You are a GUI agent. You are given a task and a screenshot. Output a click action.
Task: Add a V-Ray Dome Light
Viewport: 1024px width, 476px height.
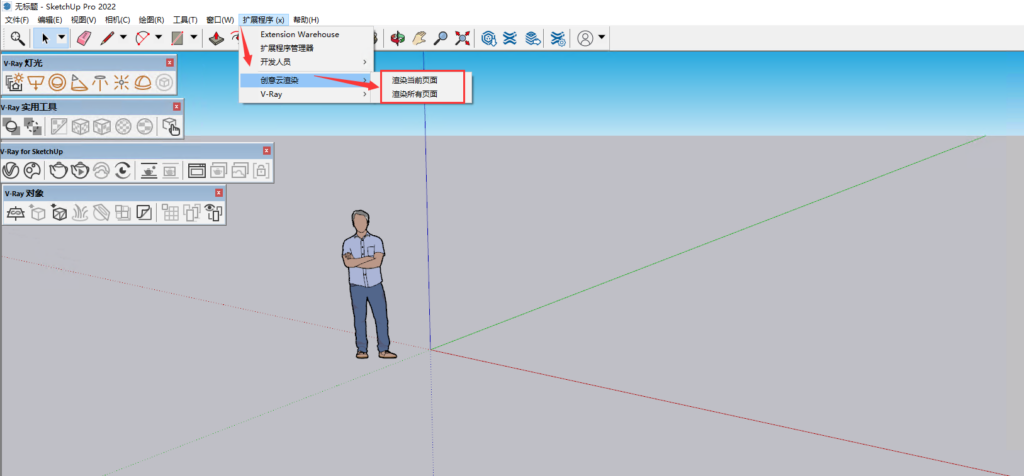[x=144, y=82]
